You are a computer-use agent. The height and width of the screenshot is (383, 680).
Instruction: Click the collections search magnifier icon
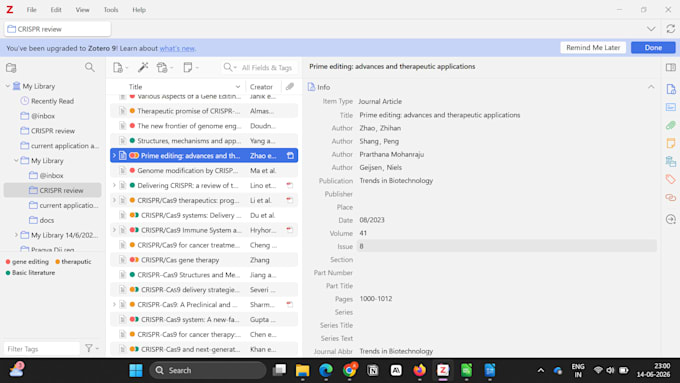click(x=89, y=67)
